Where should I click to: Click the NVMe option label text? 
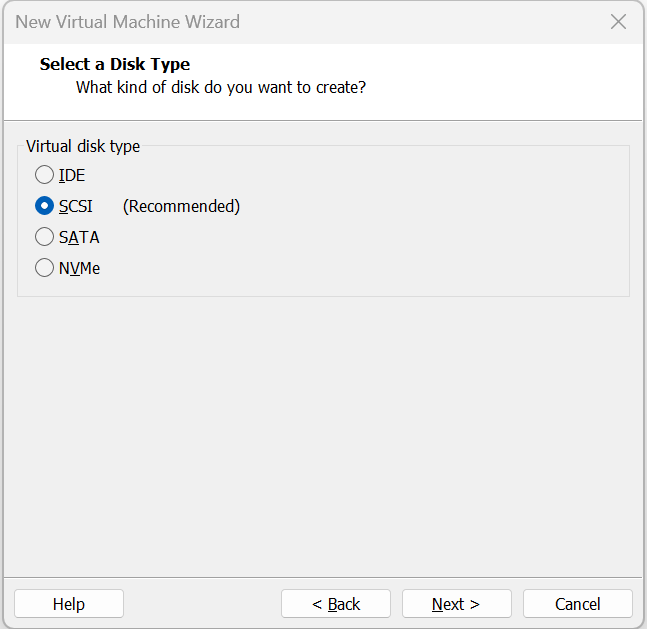[x=80, y=268]
